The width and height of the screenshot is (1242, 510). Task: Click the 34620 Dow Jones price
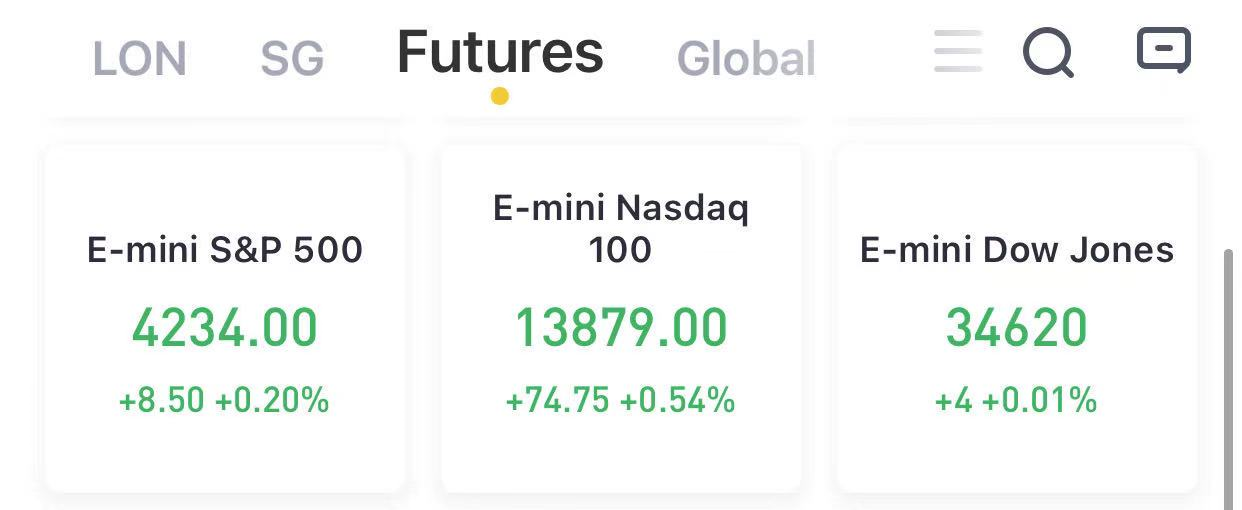1017,328
